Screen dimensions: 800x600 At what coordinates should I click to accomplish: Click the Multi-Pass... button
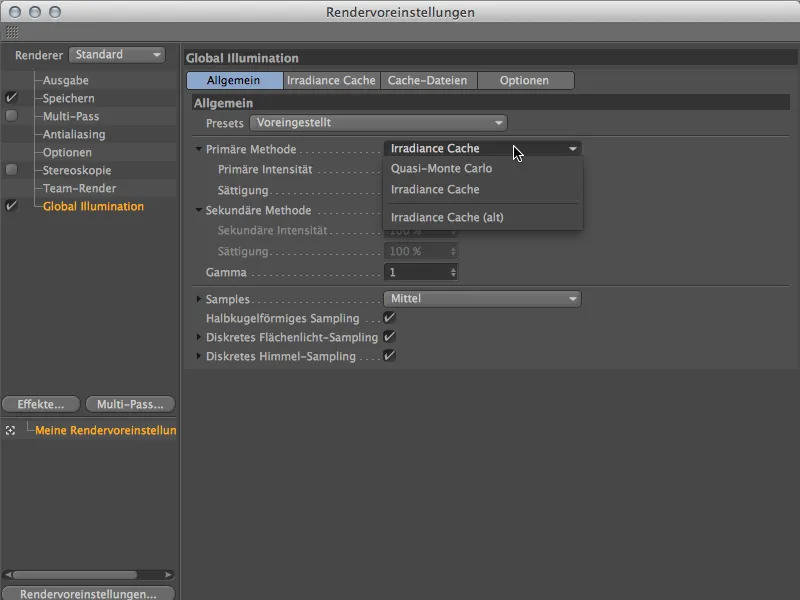[130, 404]
